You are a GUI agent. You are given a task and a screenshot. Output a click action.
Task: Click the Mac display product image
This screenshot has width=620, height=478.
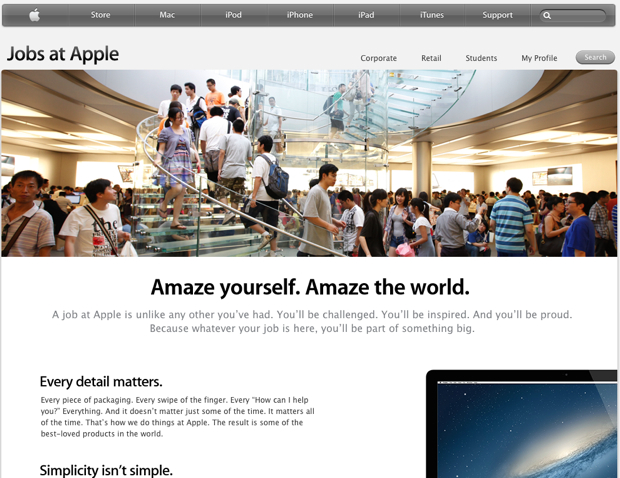click(522, 424)
